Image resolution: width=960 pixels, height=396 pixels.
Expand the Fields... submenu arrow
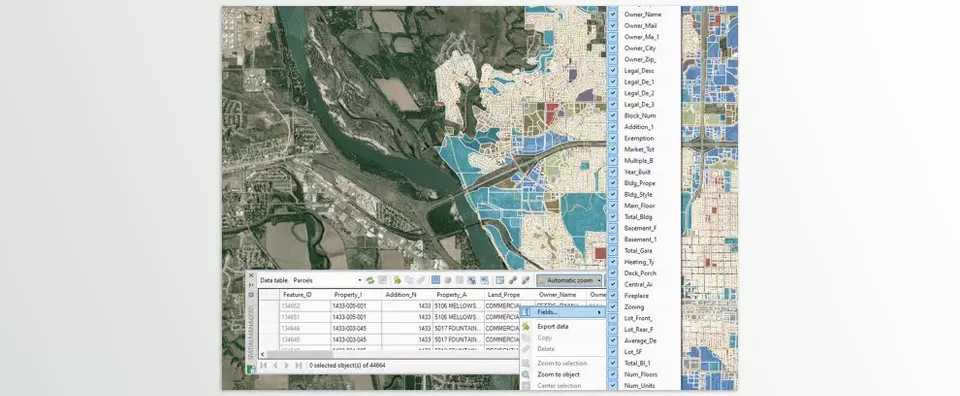[x=599, y=312]
